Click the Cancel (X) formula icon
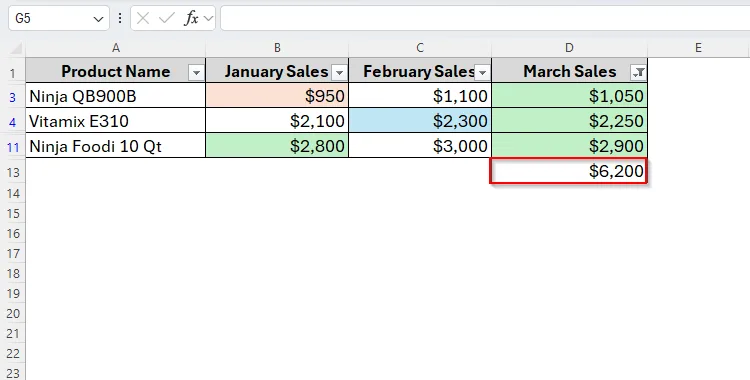The height and width of the screenshot is (380, 750). coord(143,19)
